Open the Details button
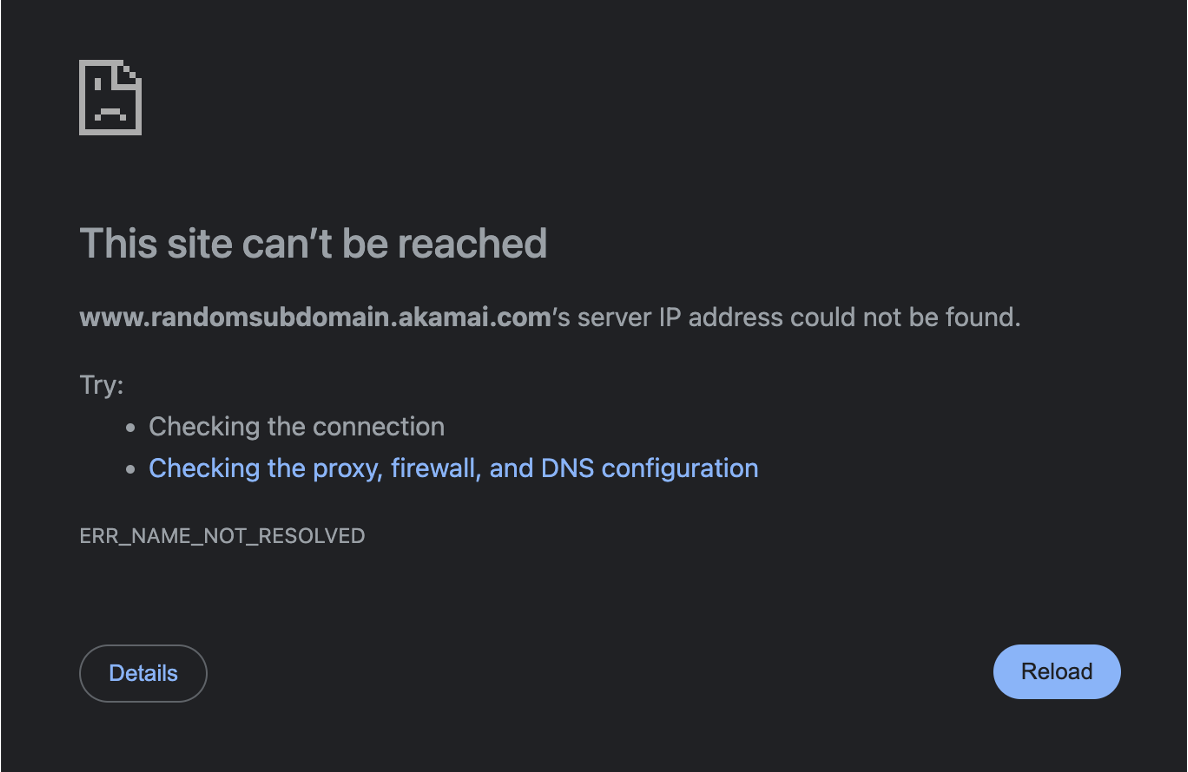The width and height of the screenshot is (1188, 772). click(143, 673)
